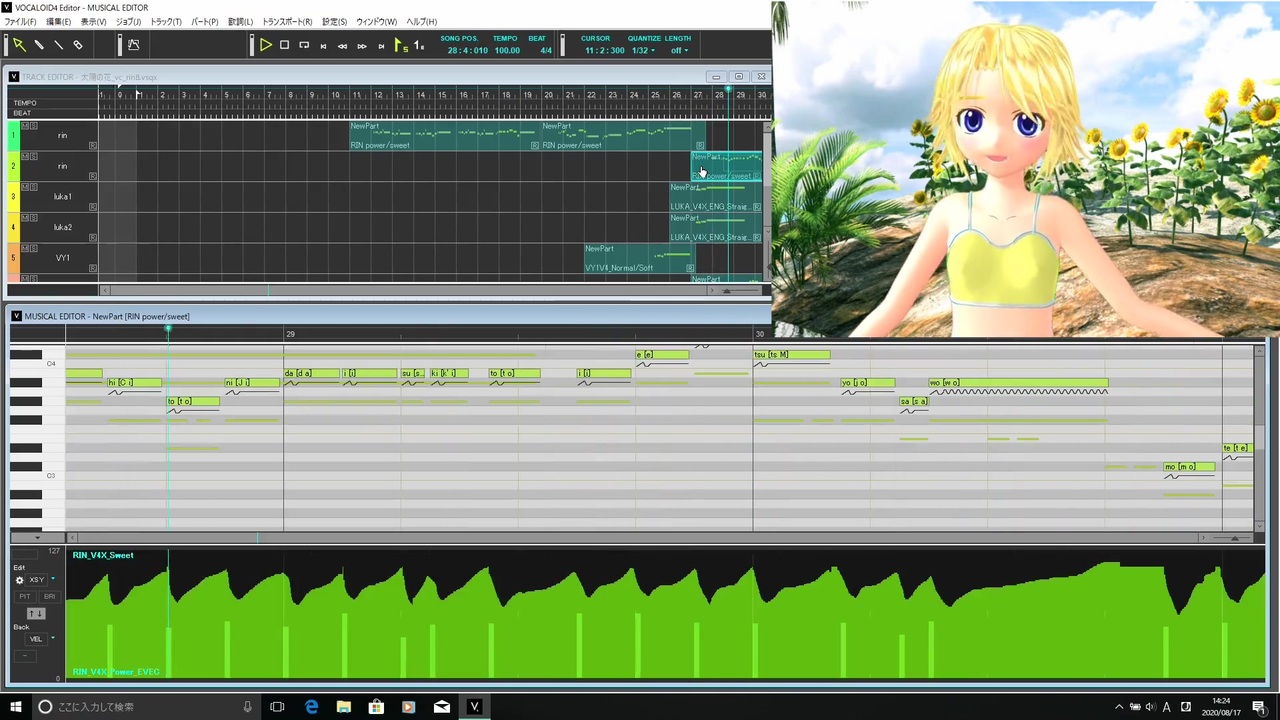This screenshot has width=1280, height=720.
Task: Solo the luka2 track
Action: pyautogui.click(x=33, y=217)
